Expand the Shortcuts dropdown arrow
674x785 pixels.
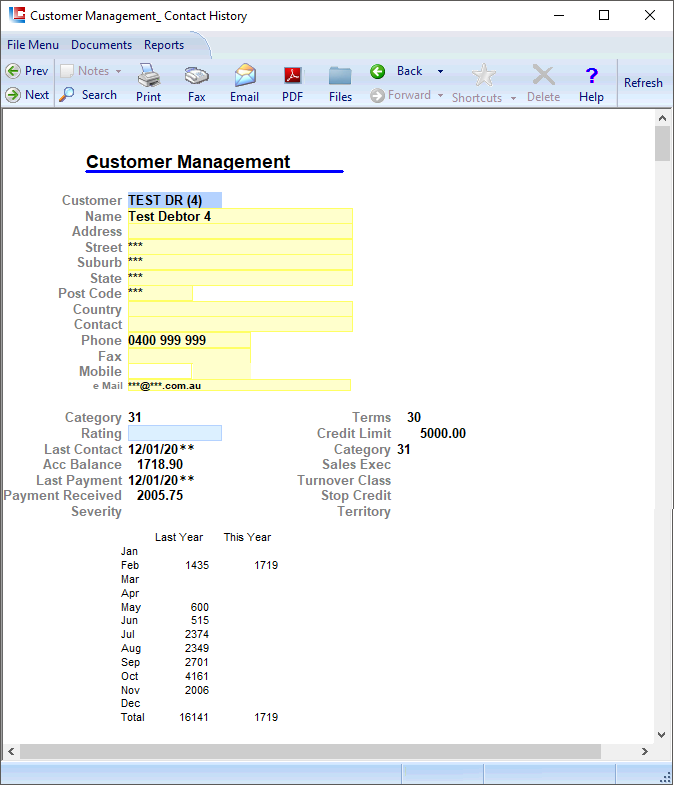[513, 98]
